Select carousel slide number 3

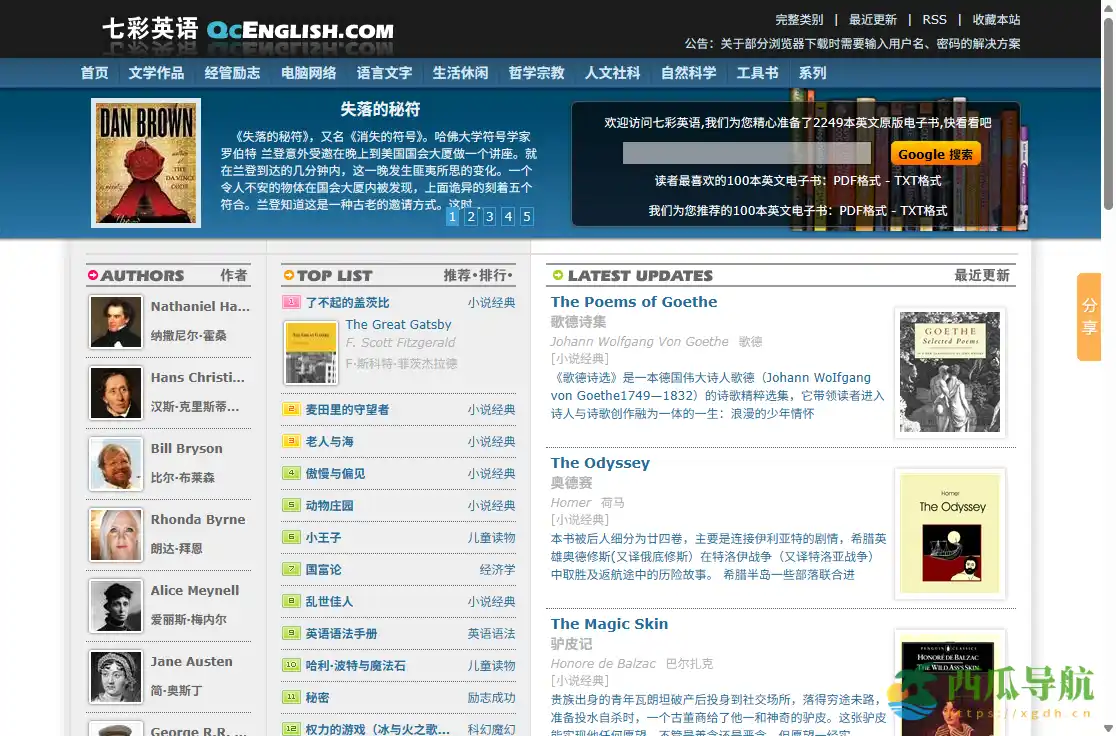[x=489, y=216]
